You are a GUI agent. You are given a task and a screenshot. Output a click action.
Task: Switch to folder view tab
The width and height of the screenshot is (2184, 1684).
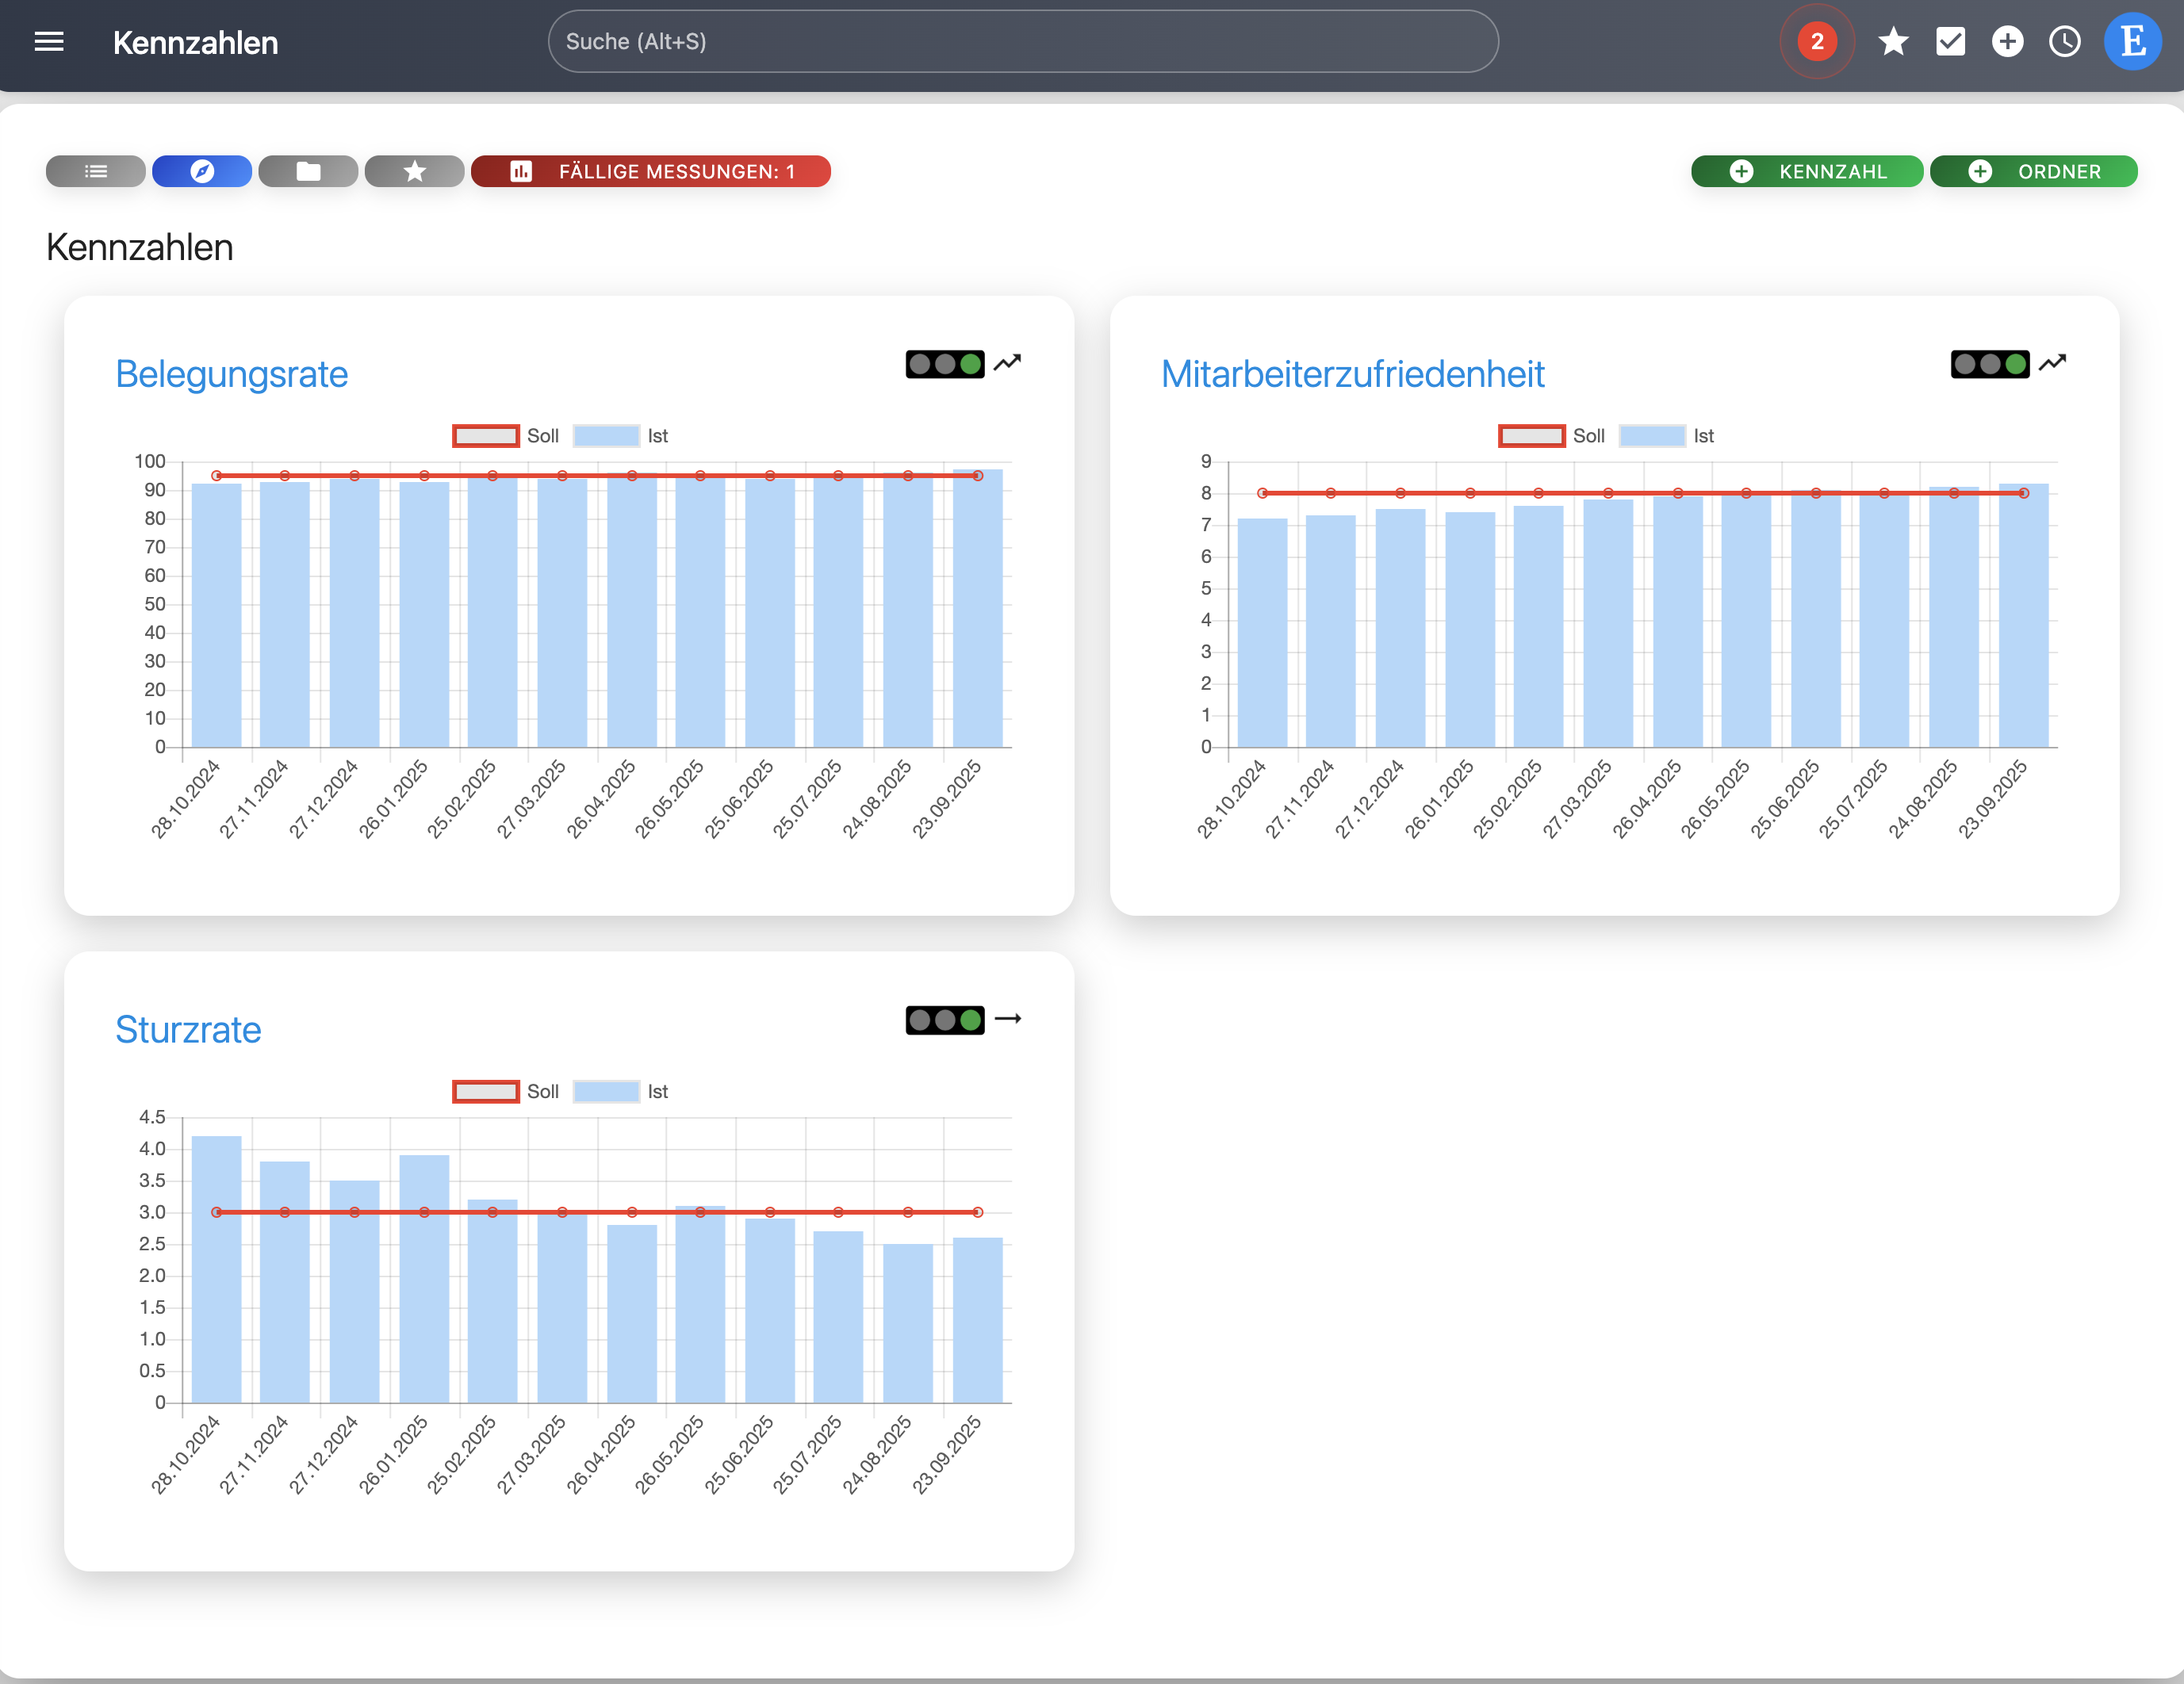308,171
